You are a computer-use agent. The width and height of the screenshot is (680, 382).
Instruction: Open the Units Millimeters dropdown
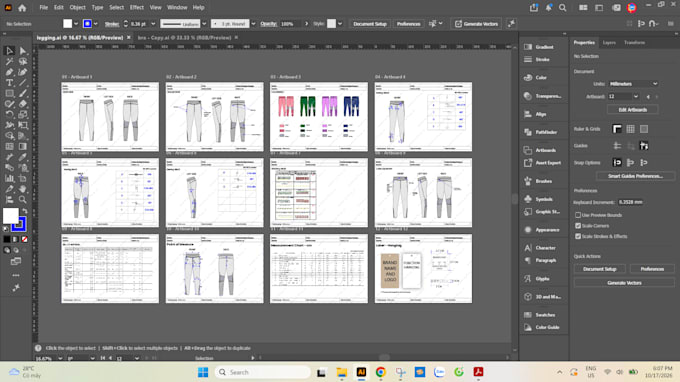click(633, 84)
